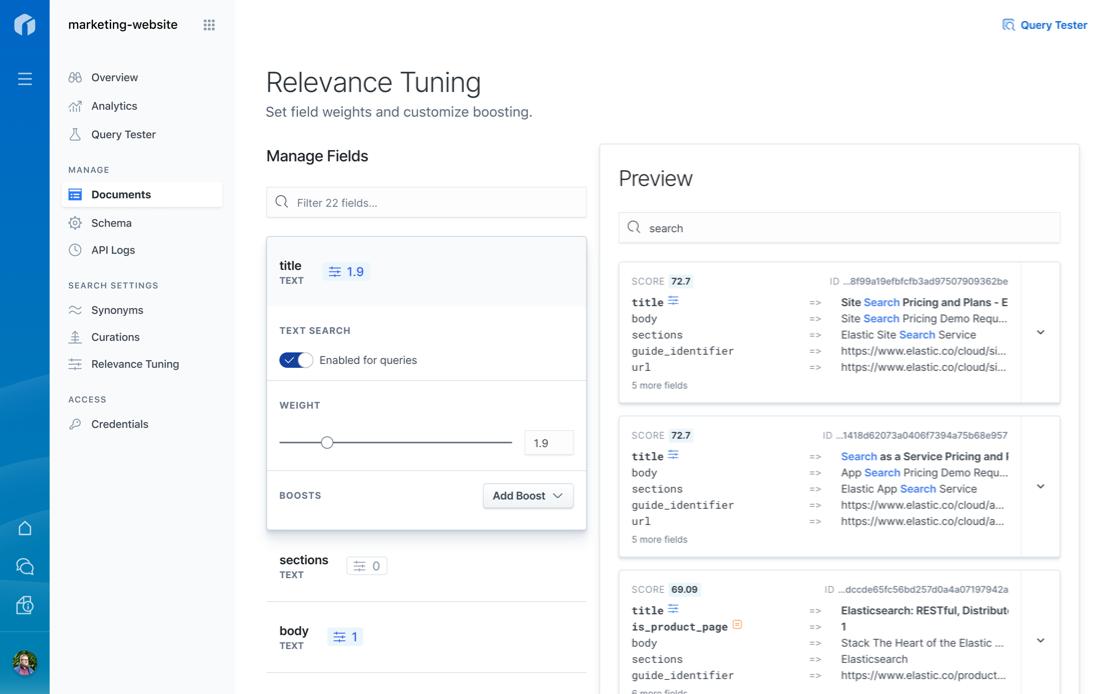Expand the body field row
Screen dimensions: 1110x694
(x=426, y=637)
